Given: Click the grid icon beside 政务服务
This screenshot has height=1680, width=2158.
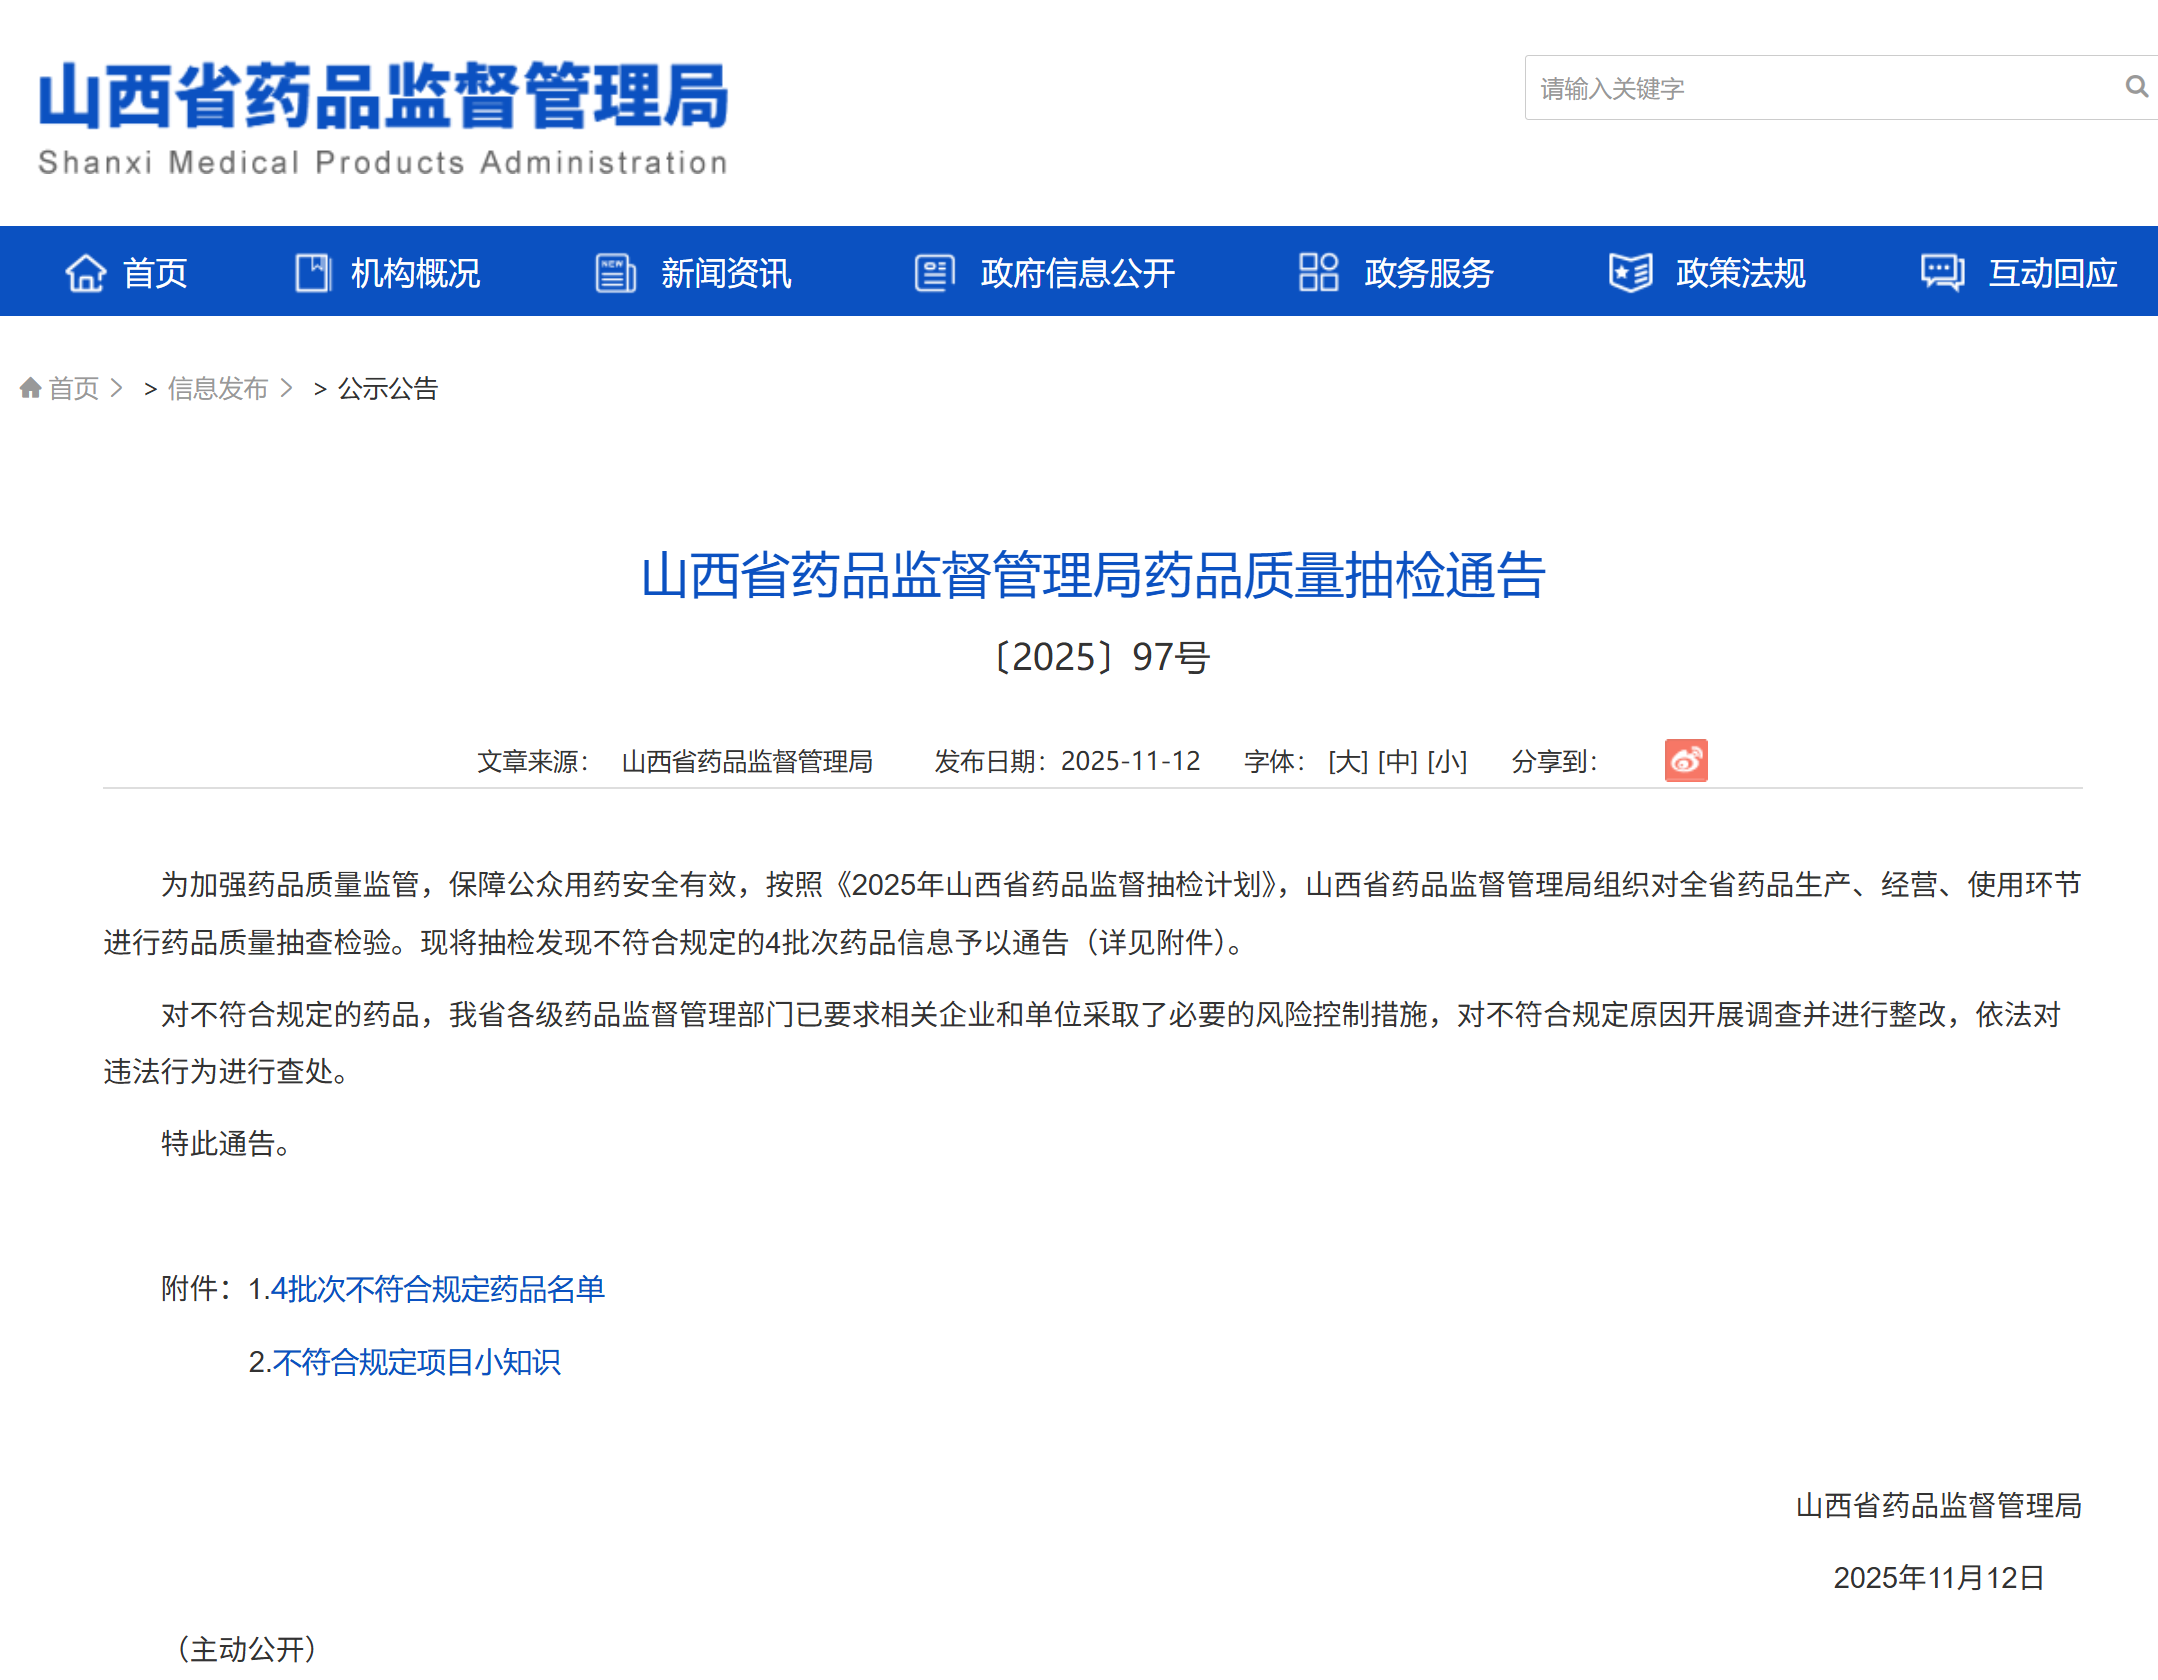Looking at the screenshot, I should (1318, 272).
